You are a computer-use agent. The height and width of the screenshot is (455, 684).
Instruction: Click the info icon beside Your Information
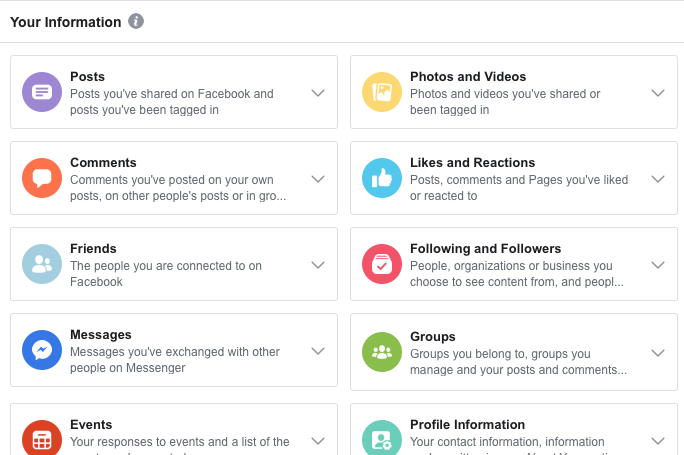coord(136,21)
